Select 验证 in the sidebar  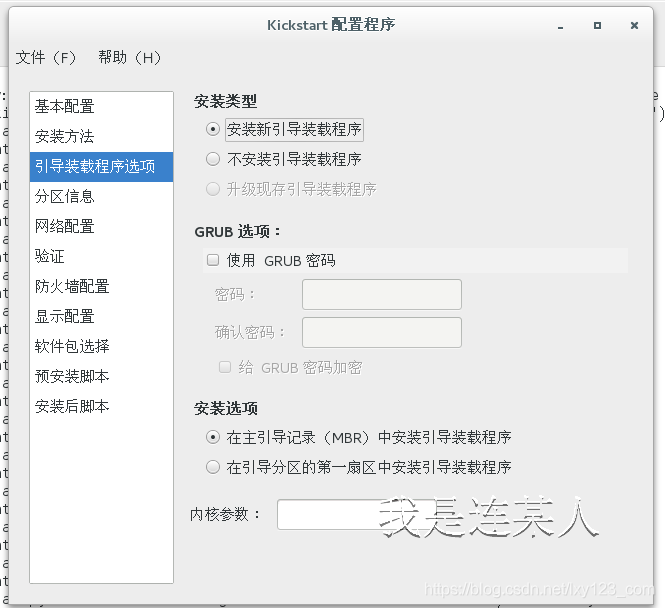coord(101,257)
